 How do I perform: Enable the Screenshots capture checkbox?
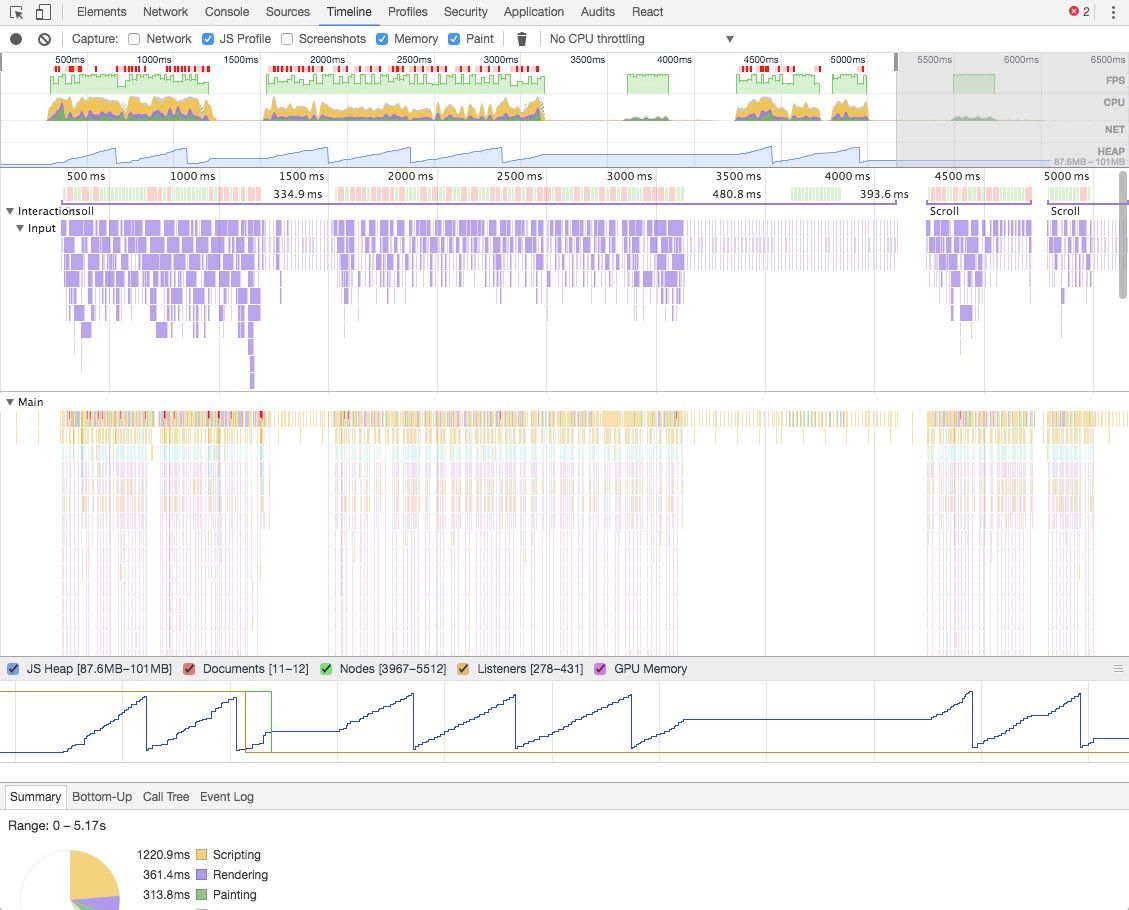(287, 39)
